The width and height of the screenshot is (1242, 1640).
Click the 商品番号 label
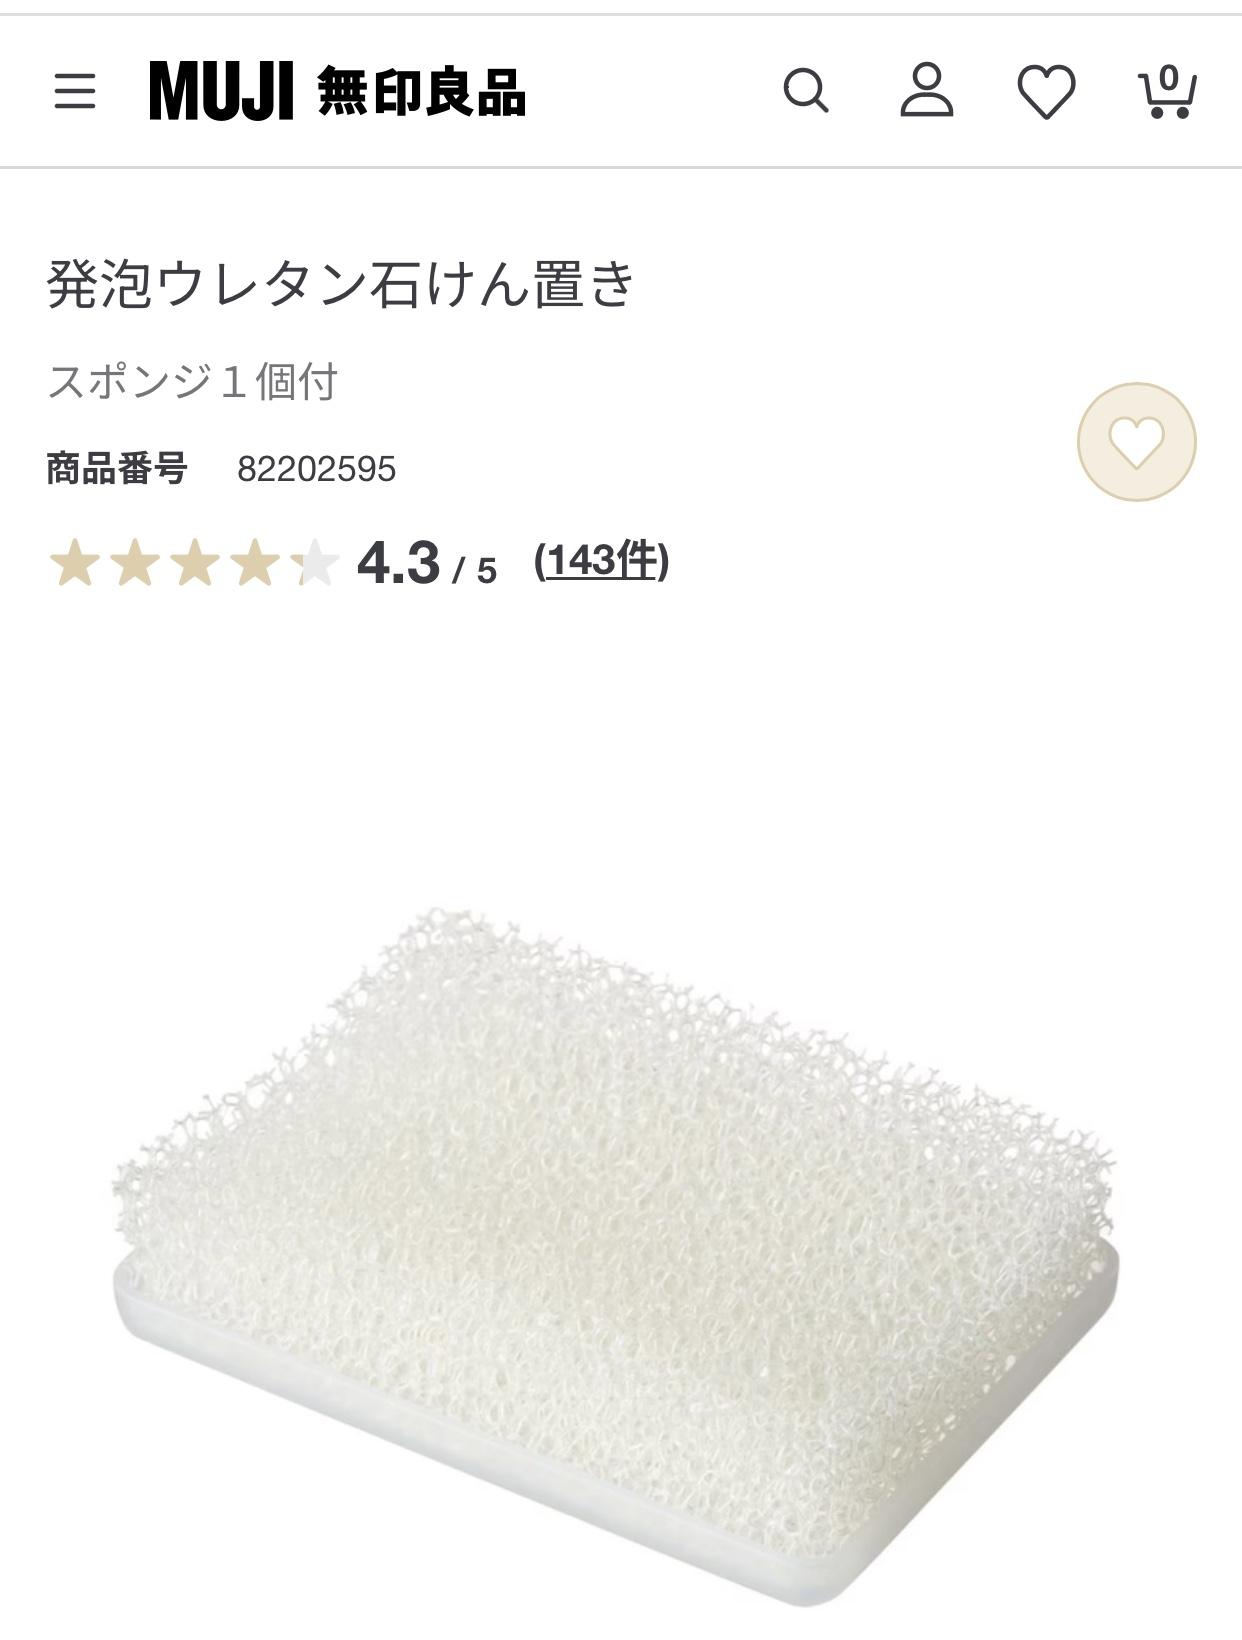point(117,468)
